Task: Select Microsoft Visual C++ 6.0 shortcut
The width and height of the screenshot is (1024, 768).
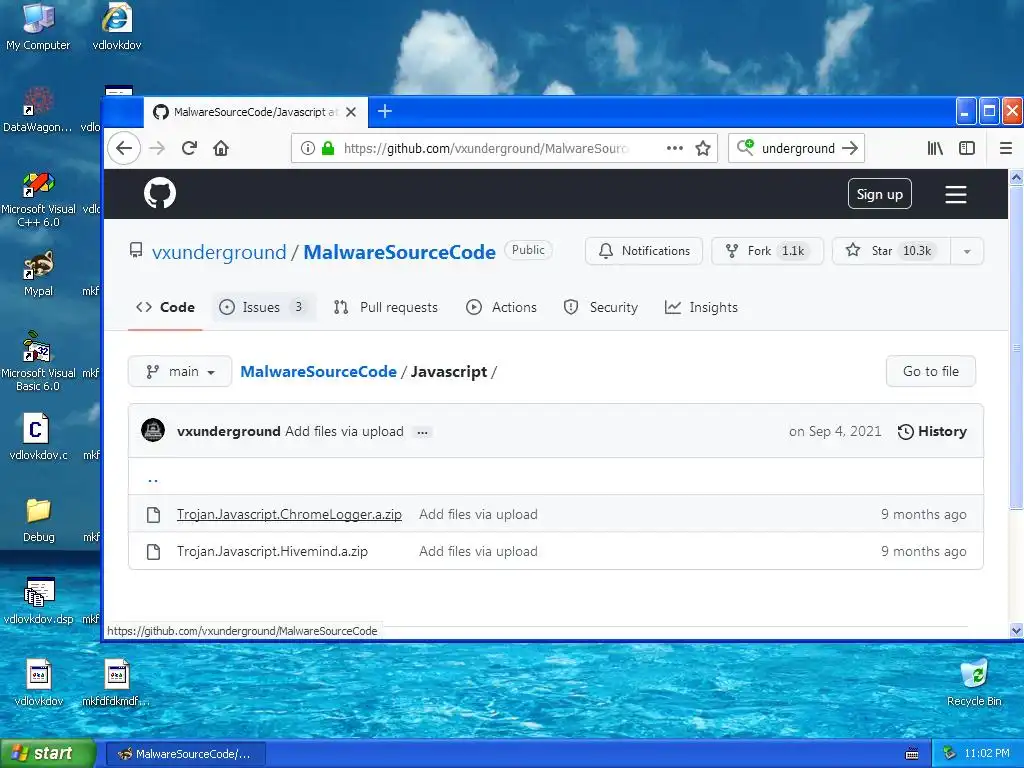Action: (38, 199)
